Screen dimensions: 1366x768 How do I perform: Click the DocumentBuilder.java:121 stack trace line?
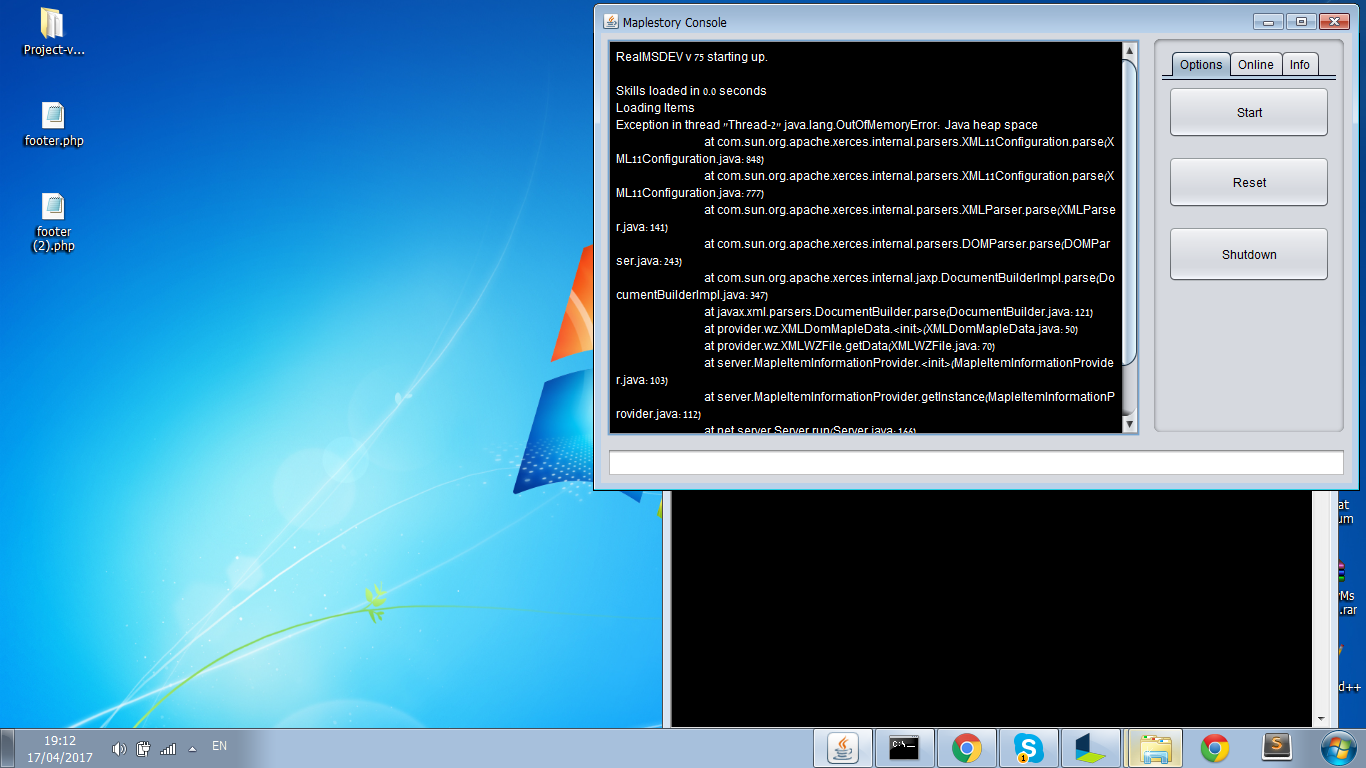tap(898, 311)
